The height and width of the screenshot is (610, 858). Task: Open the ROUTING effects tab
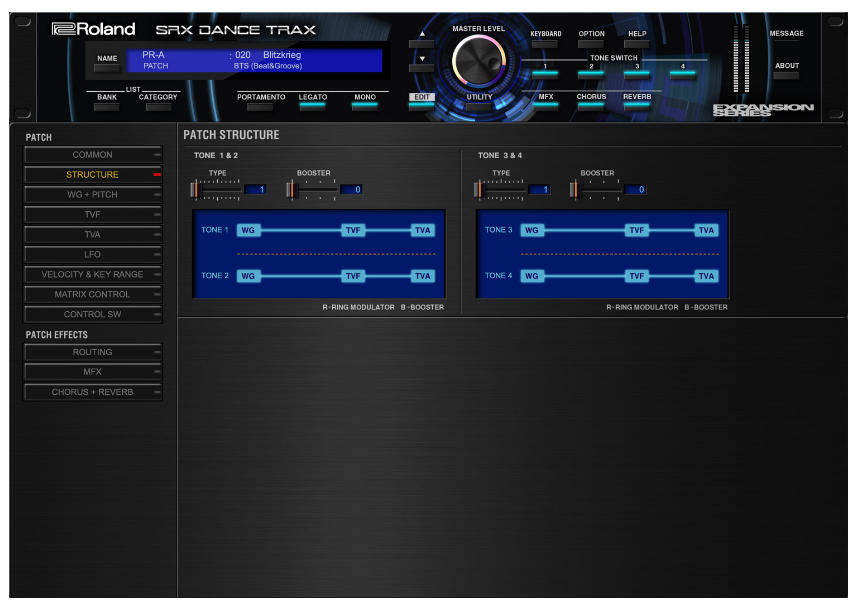pyautogui.click(x=92, y=352)
